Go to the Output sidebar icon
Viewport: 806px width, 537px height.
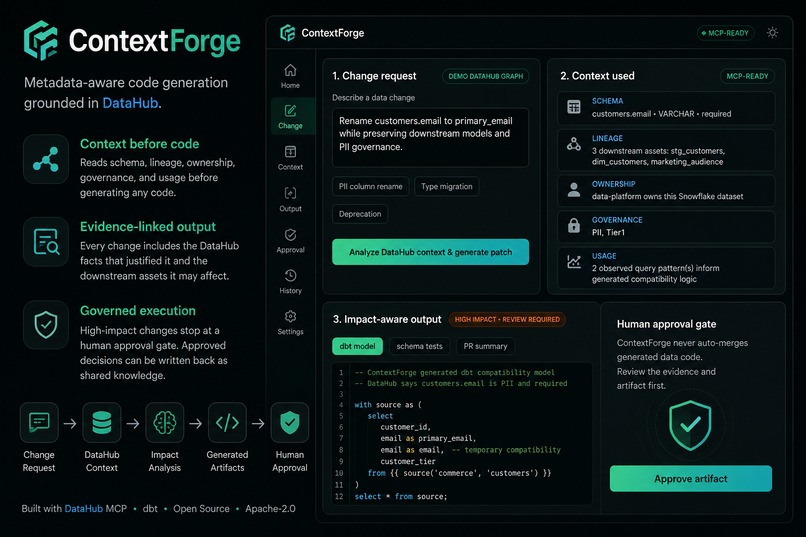pyautogui.click(x=290, y=193)
